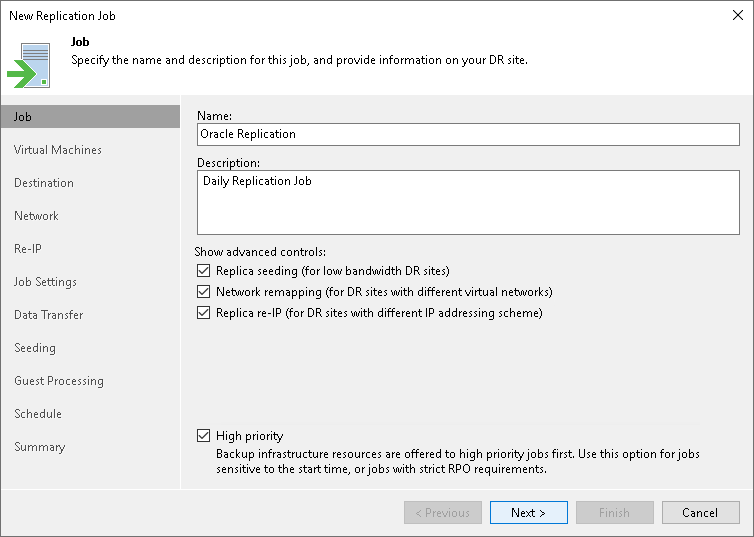
Task: Toggle the High priority checkbox
Action: [x=204, y=436]
